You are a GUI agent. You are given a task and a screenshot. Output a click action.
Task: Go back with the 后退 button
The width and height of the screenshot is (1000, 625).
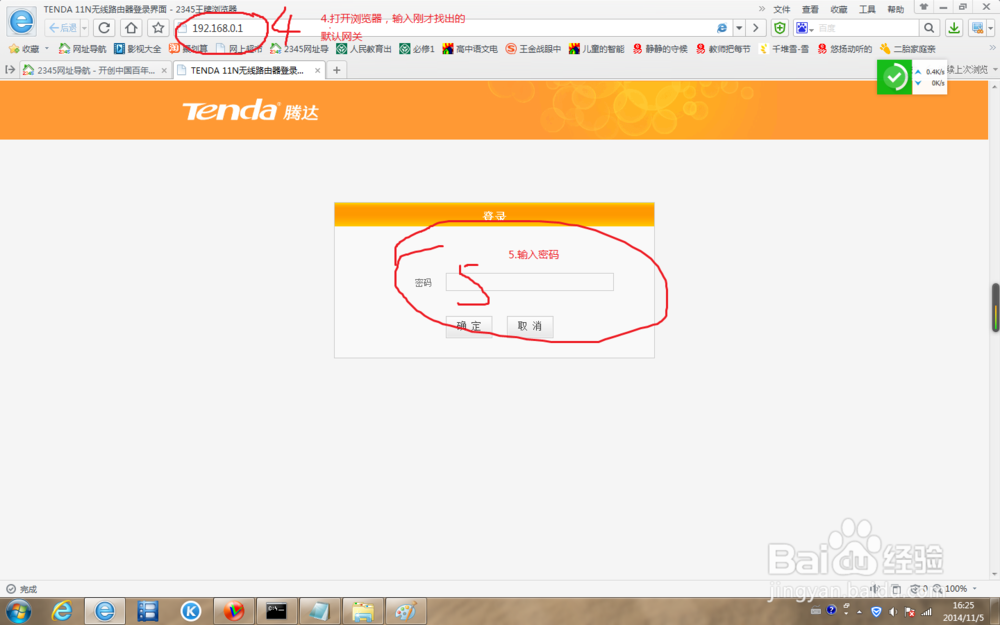[62, 28]
